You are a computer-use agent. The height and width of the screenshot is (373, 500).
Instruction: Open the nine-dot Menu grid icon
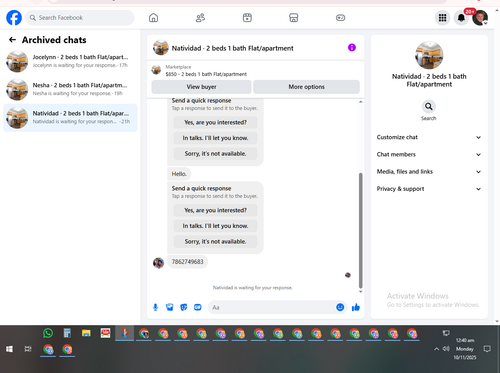(442, 18)
